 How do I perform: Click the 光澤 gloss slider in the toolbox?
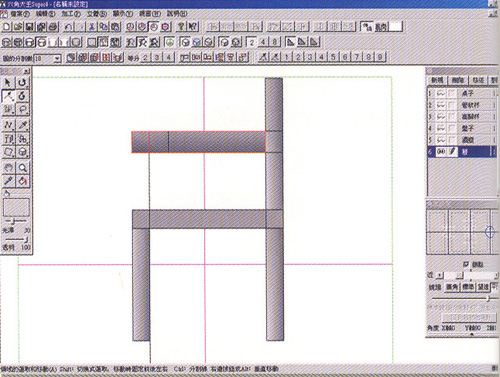coord(15,221)
